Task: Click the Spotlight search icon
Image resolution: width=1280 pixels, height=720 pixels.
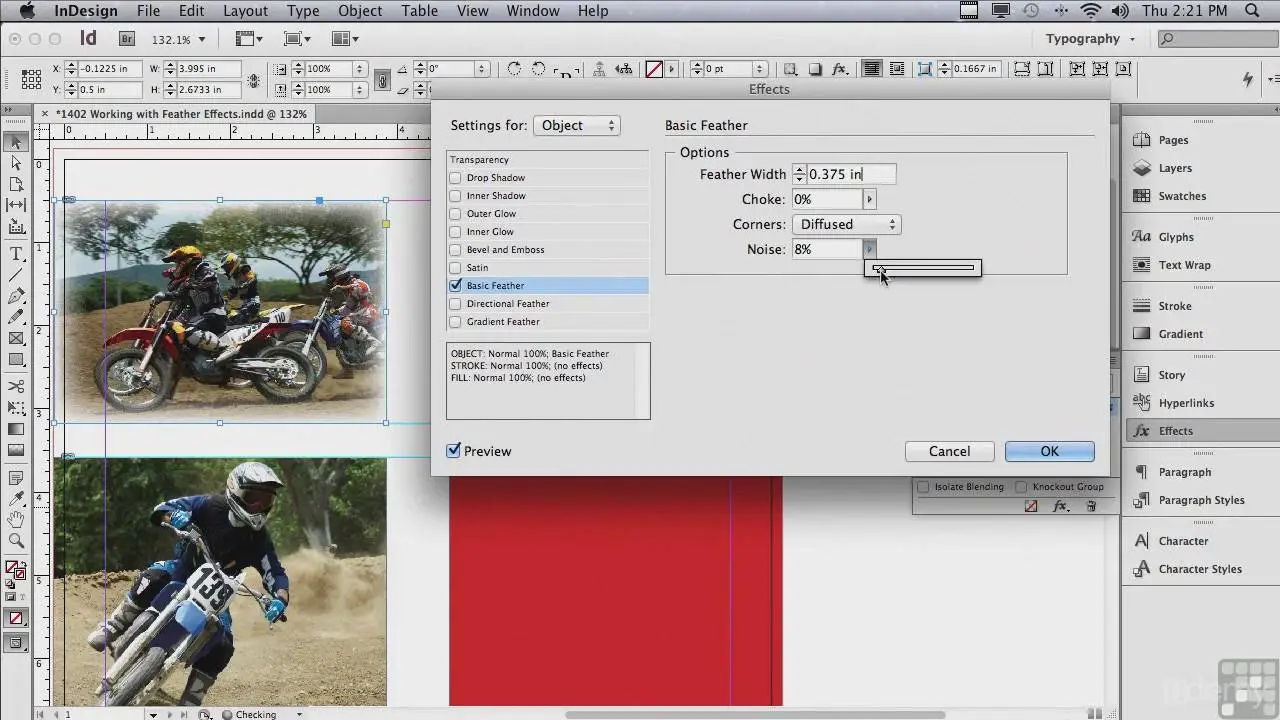Action: coord(1252,11)
